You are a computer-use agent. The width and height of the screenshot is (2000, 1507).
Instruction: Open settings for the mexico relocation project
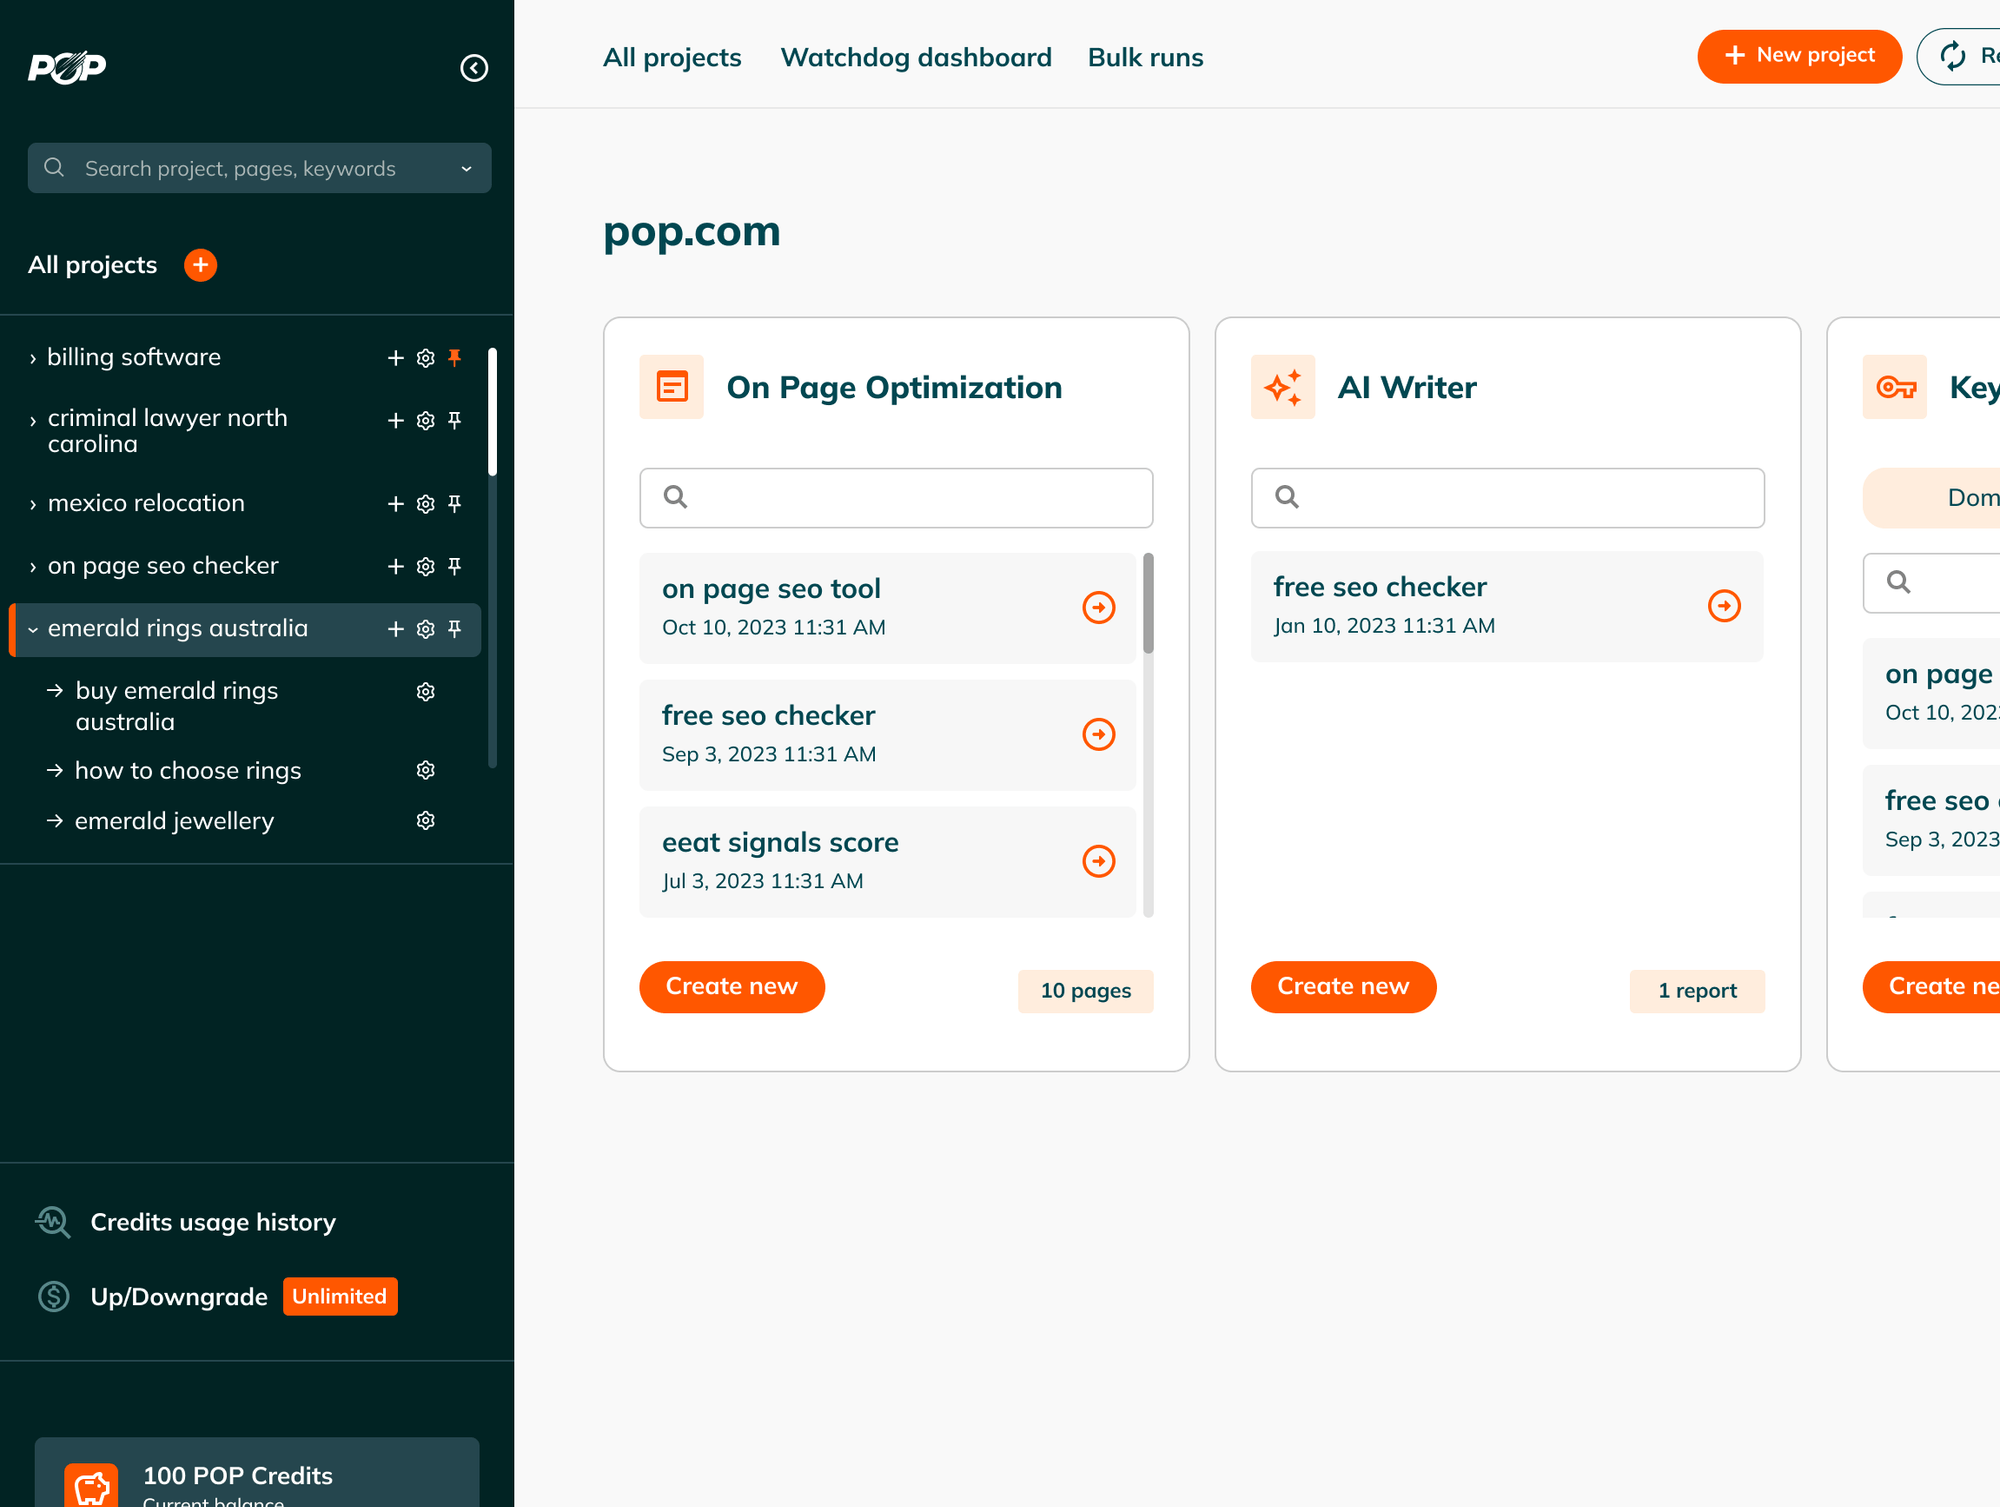coord(425,504)
